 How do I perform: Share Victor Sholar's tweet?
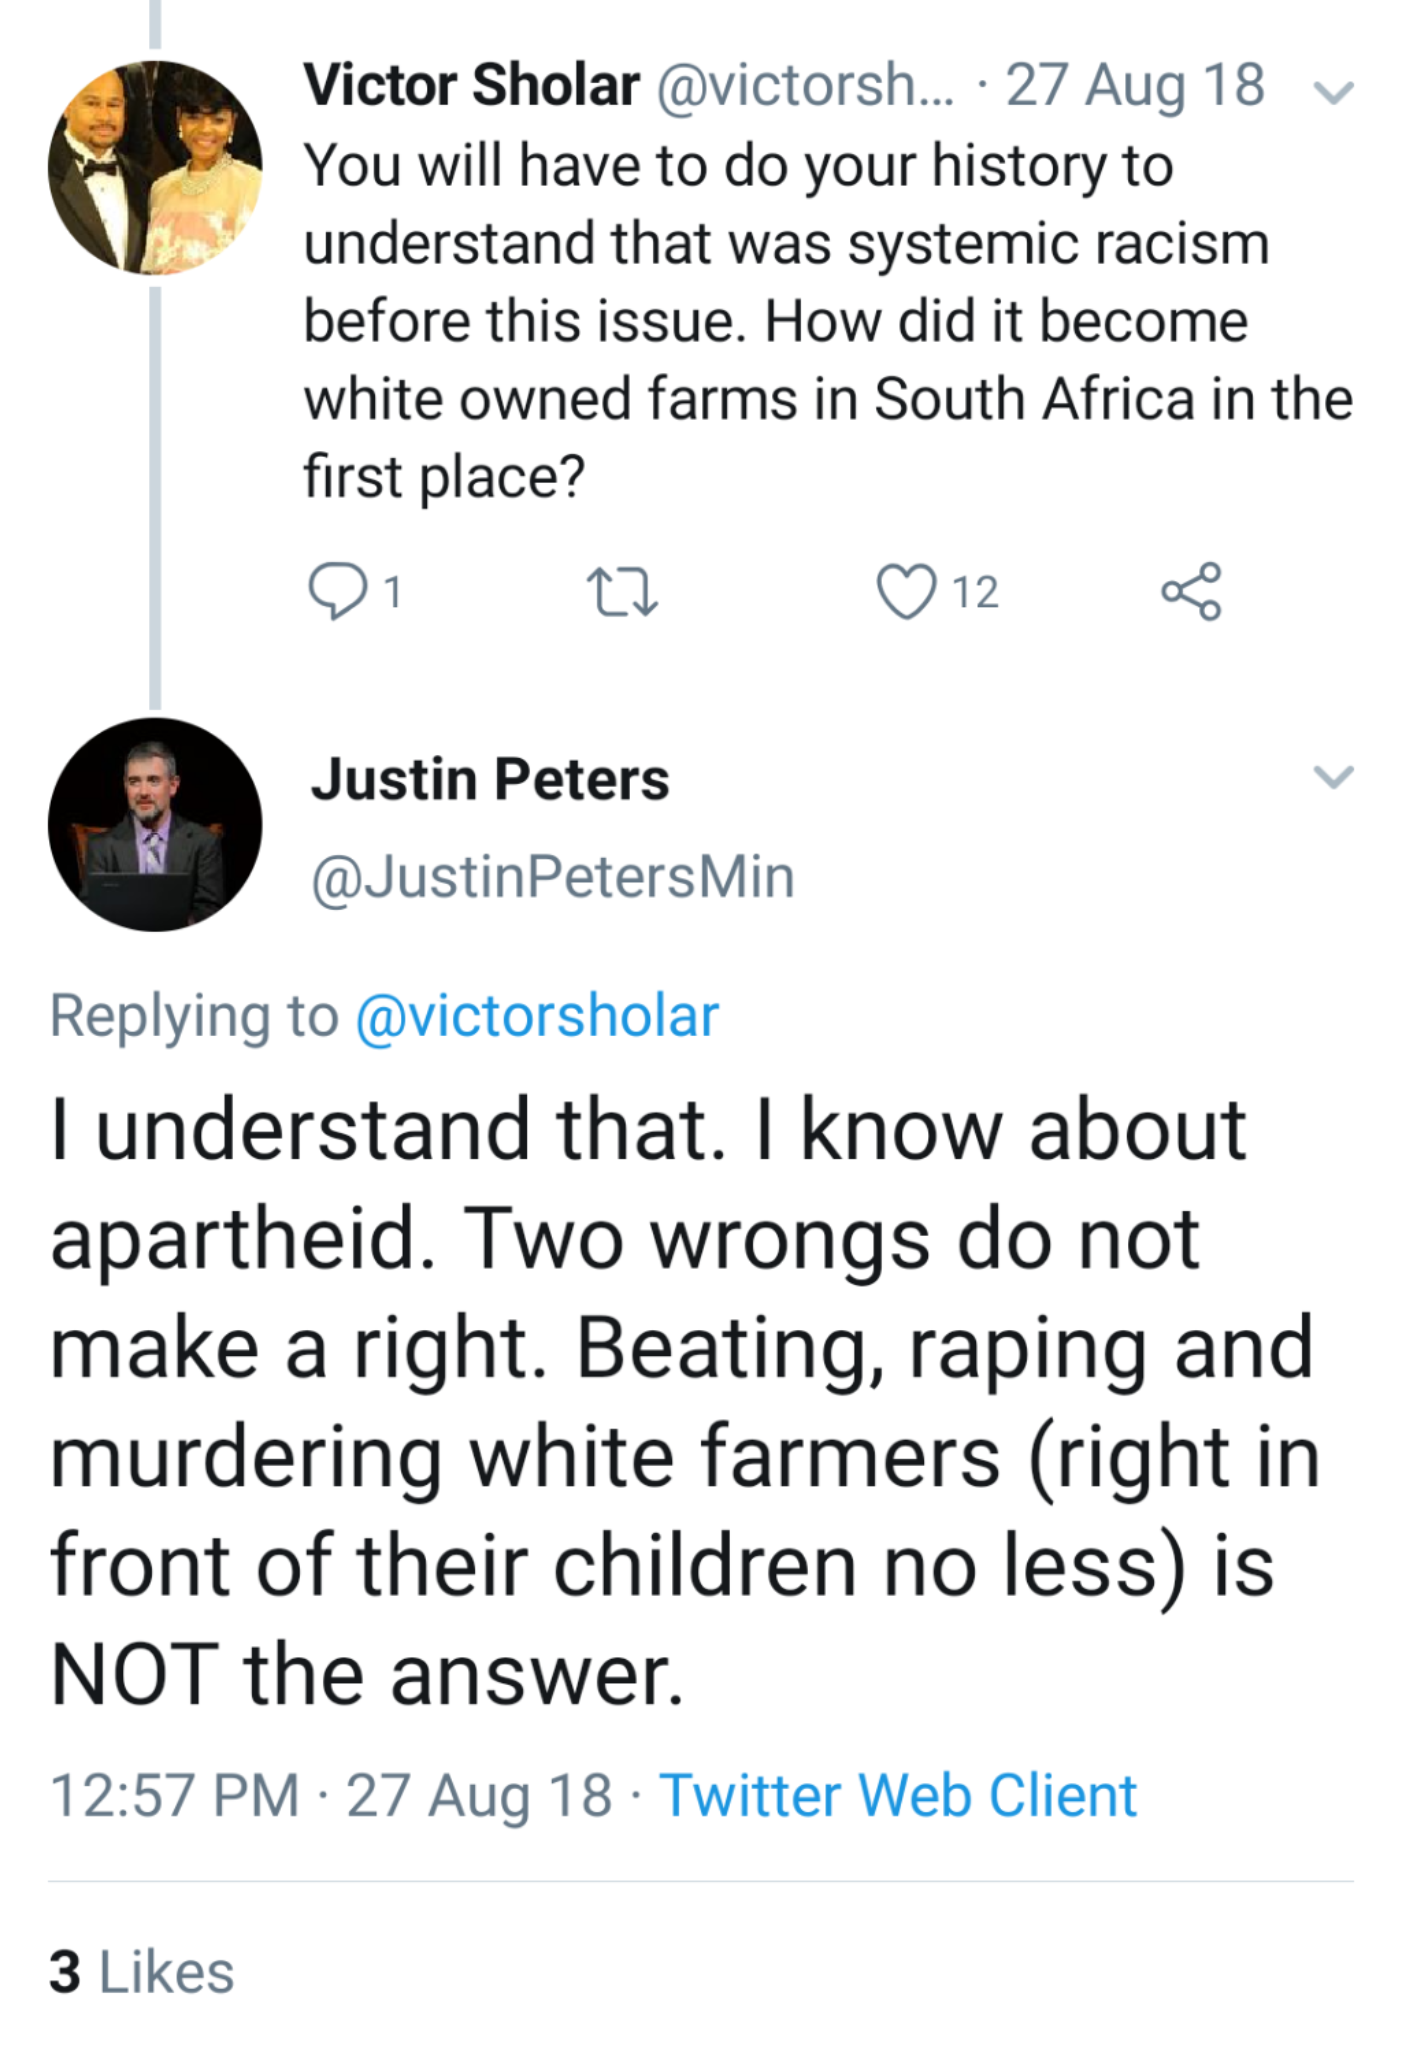[x=1191, y=591]
